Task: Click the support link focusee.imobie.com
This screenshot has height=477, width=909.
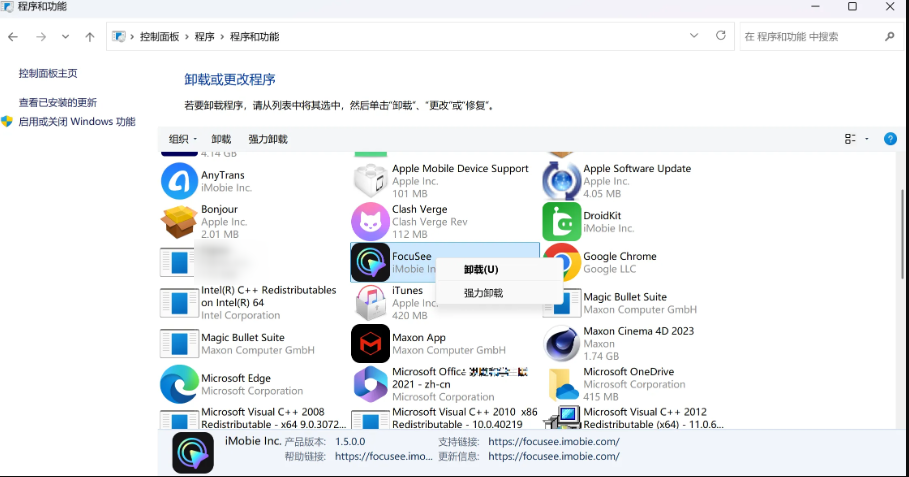Action: tap(554, 442)
